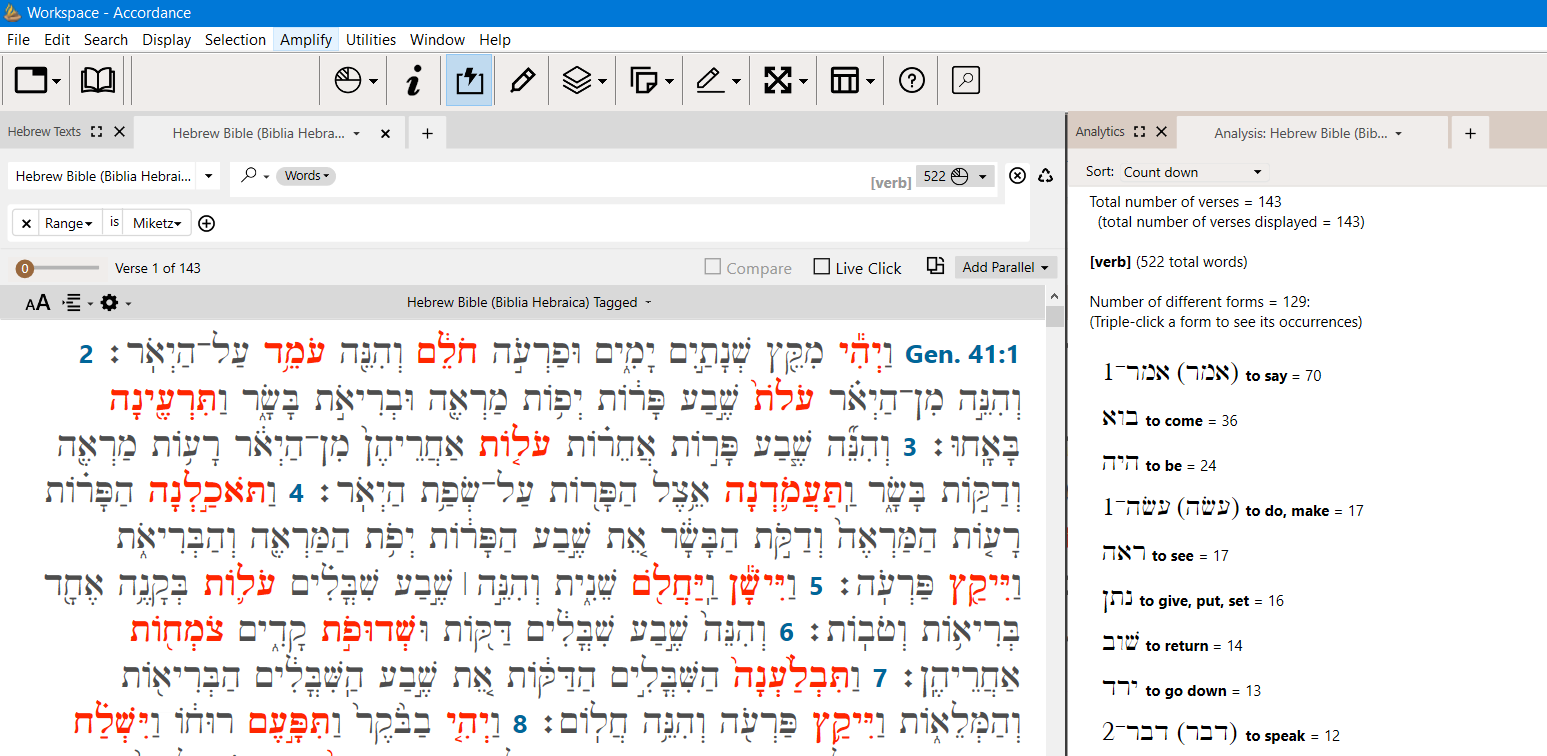
Task: Close the Hebrew Texts zone
Action: (119, 131)
